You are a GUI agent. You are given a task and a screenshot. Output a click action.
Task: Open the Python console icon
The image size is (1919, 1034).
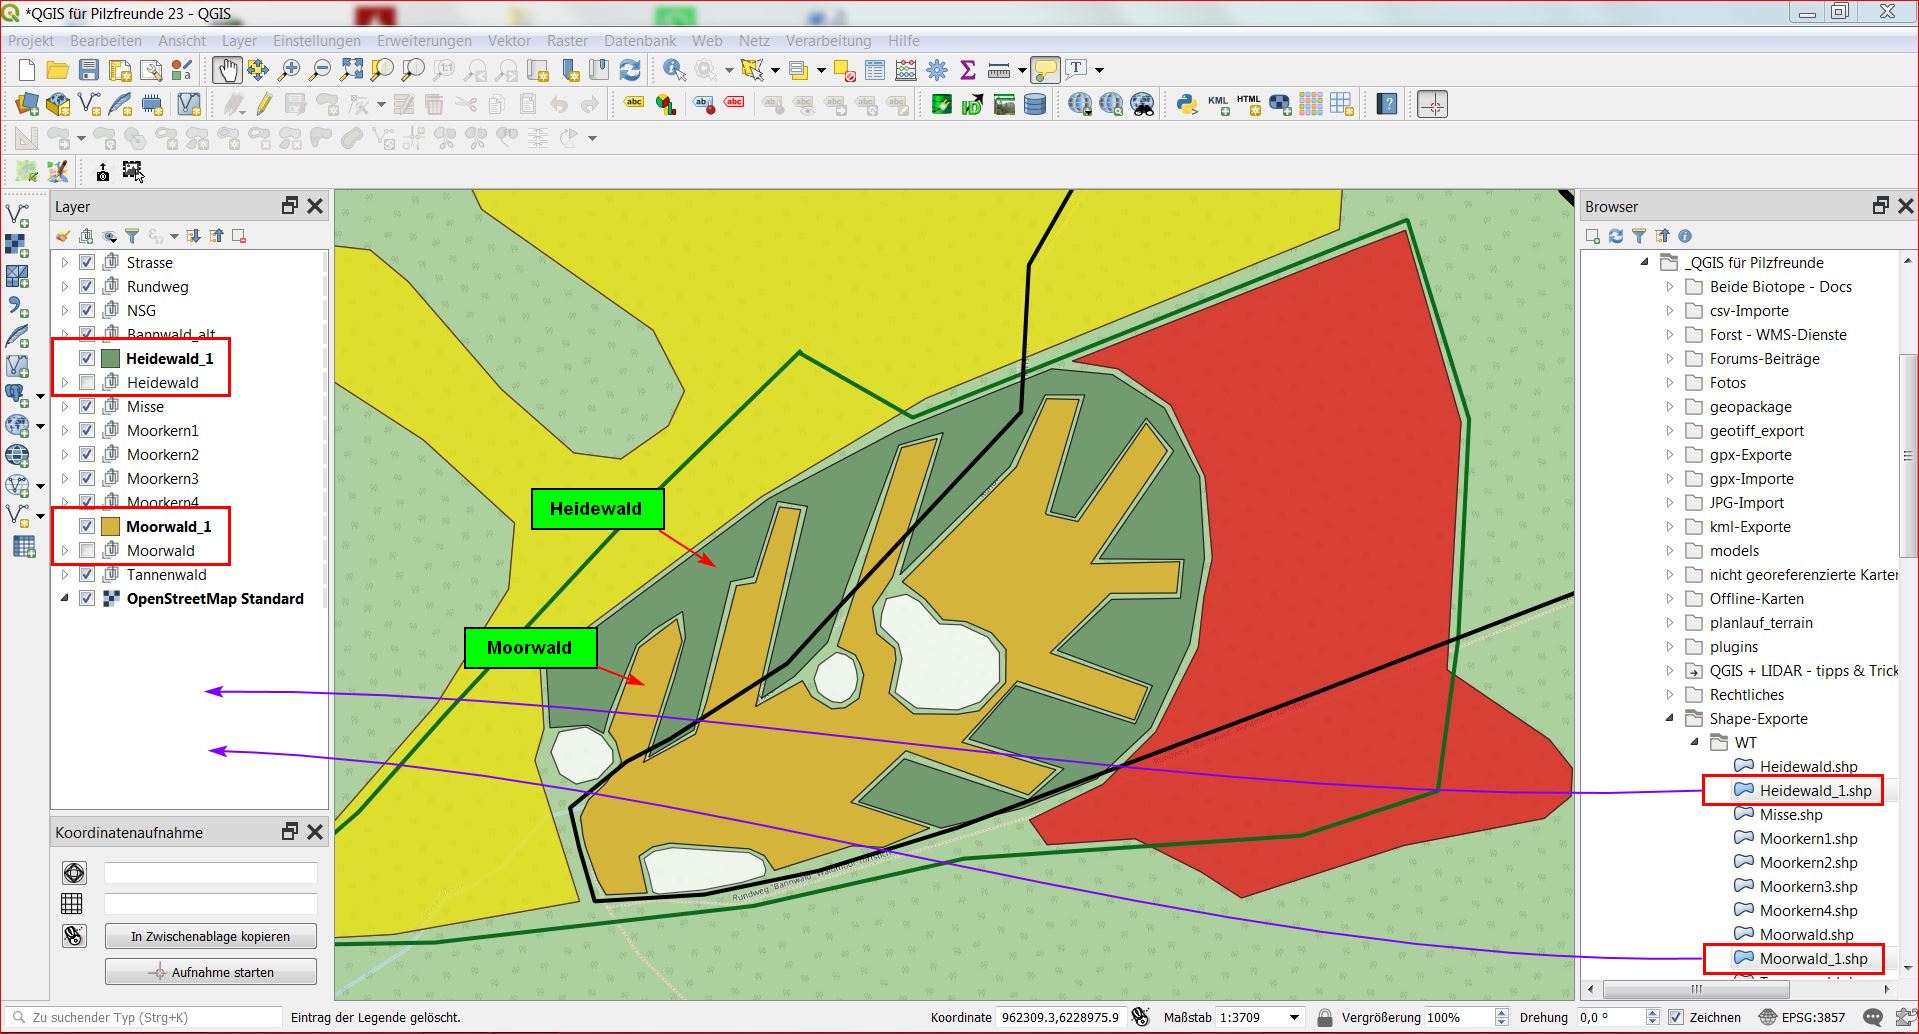pyautogui.click(x=1186, y=104)
